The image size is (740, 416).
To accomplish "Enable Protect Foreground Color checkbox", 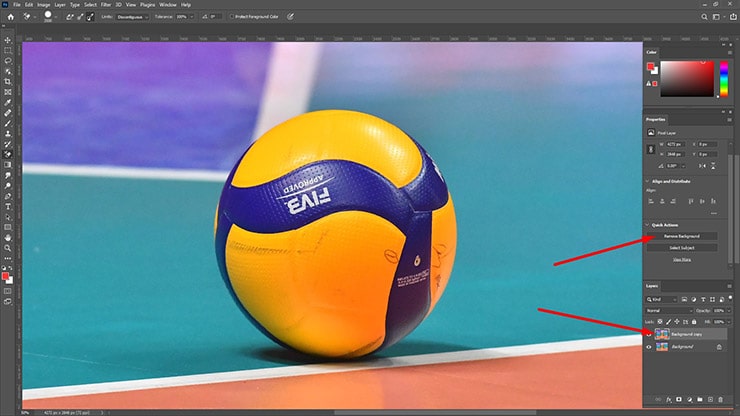I will (x=231, y=16).
